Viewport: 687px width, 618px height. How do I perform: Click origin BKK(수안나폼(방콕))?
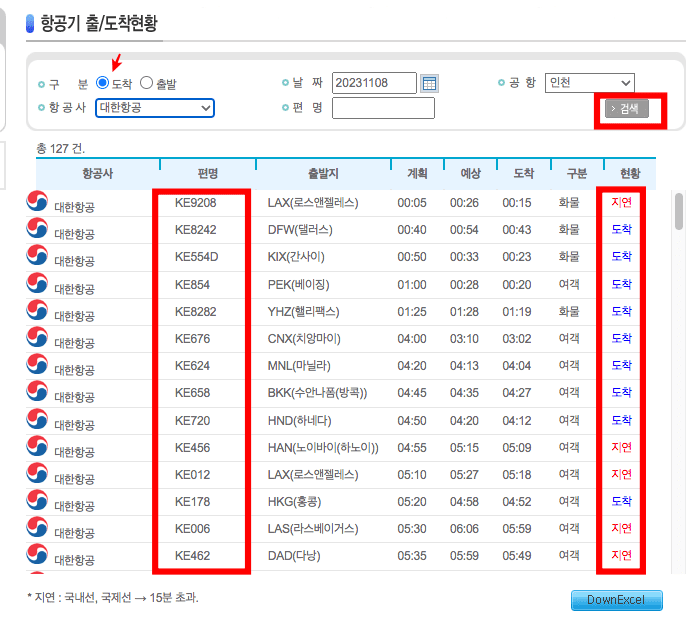[x=318, y=393]
